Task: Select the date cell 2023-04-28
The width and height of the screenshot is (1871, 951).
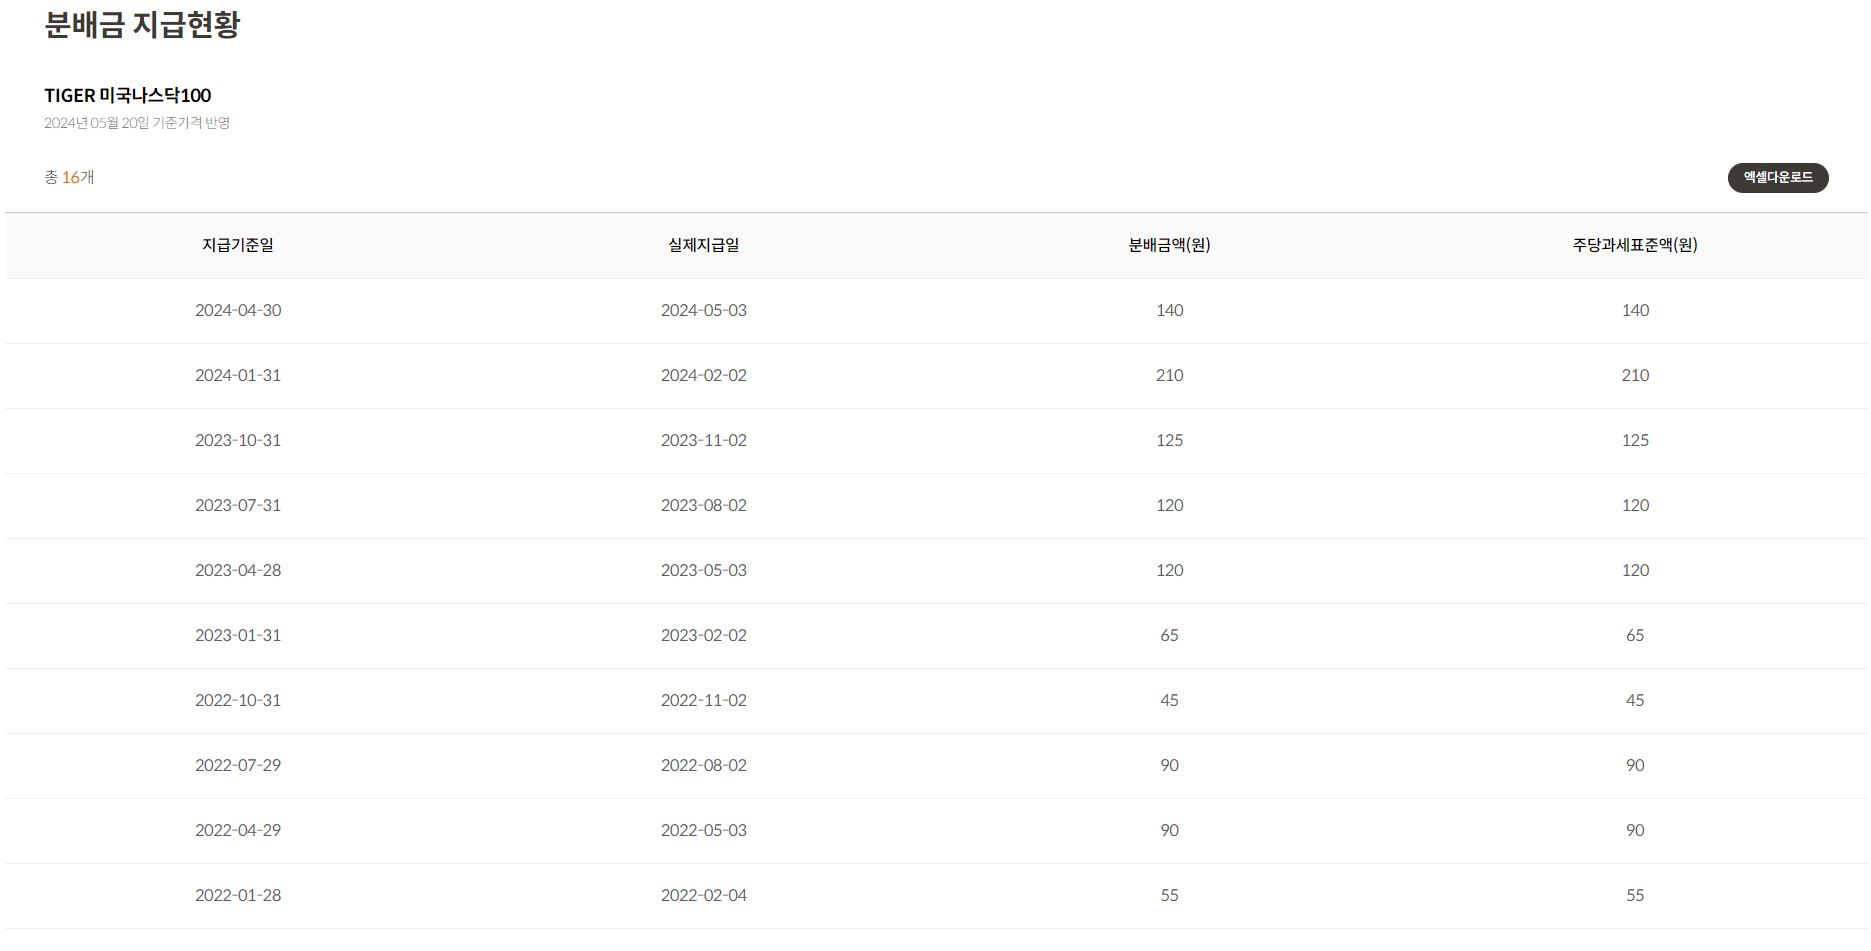Action: tap(238, 570)
